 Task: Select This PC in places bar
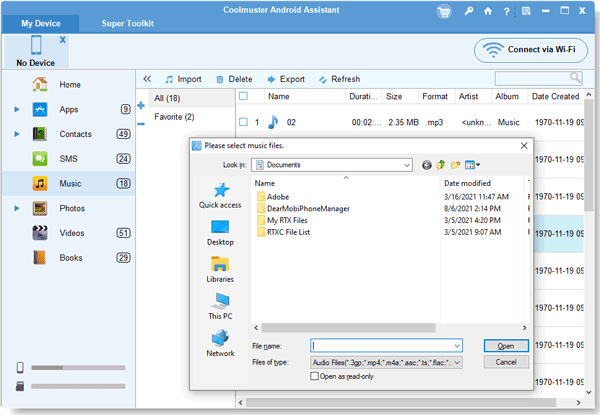pyautogui.click(x=220, y=307)
